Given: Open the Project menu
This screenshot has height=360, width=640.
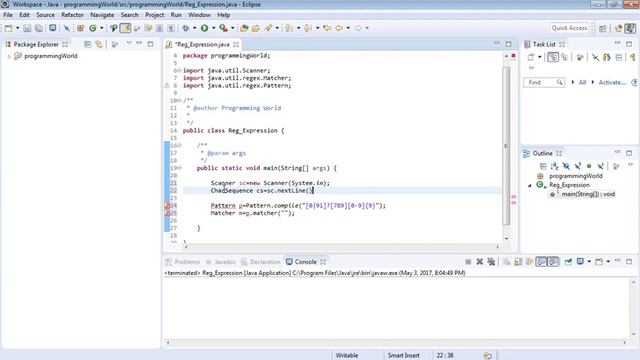Looking at the screenshot, I should [x=154, y=15].
